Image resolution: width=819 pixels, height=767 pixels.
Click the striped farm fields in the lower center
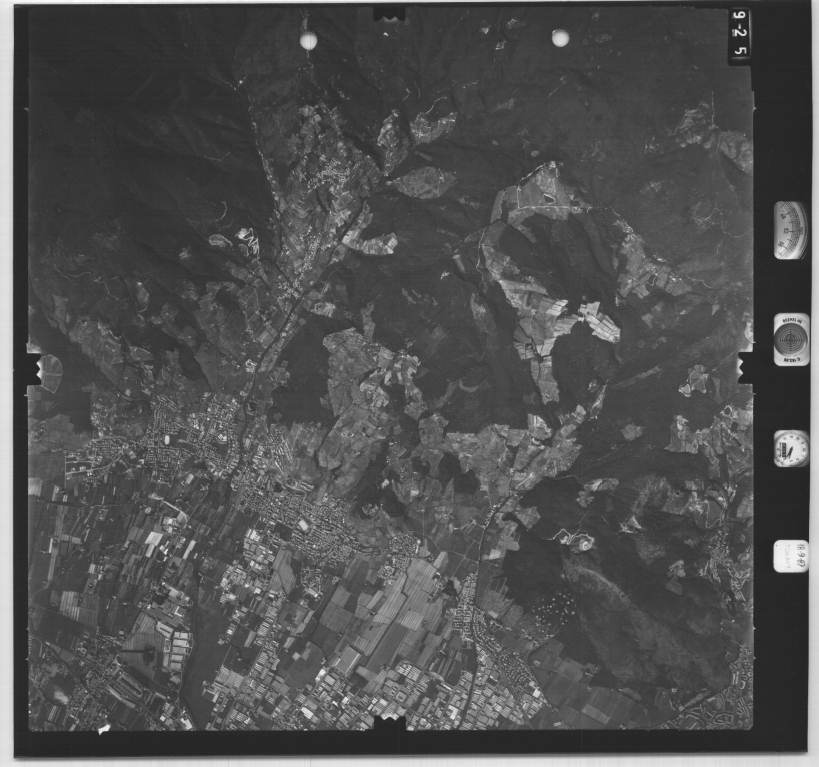390,610
